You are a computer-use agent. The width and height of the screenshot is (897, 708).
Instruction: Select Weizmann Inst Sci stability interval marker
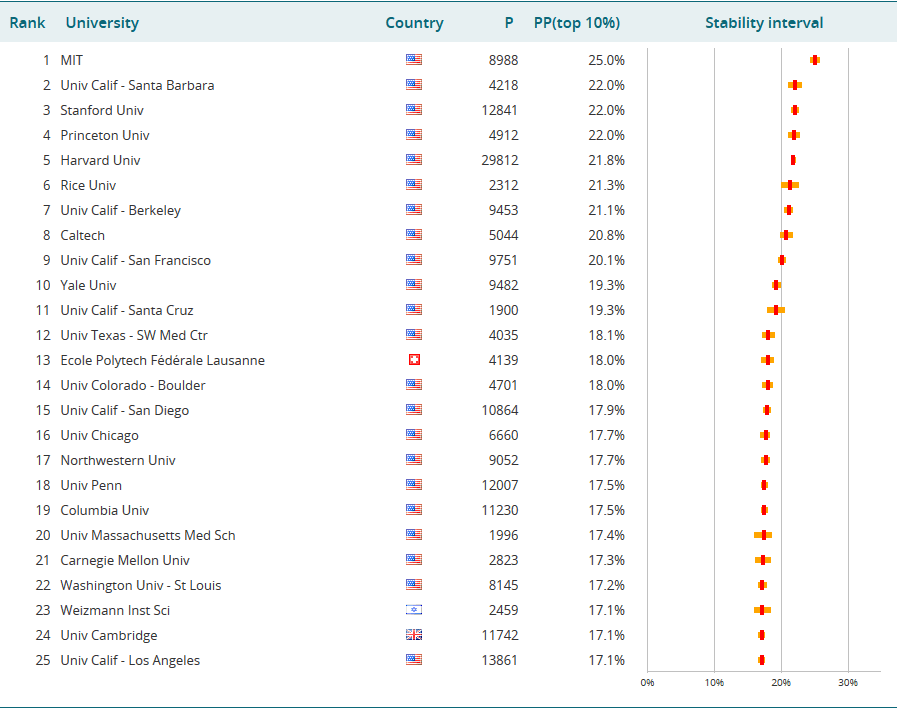[762, 610]
